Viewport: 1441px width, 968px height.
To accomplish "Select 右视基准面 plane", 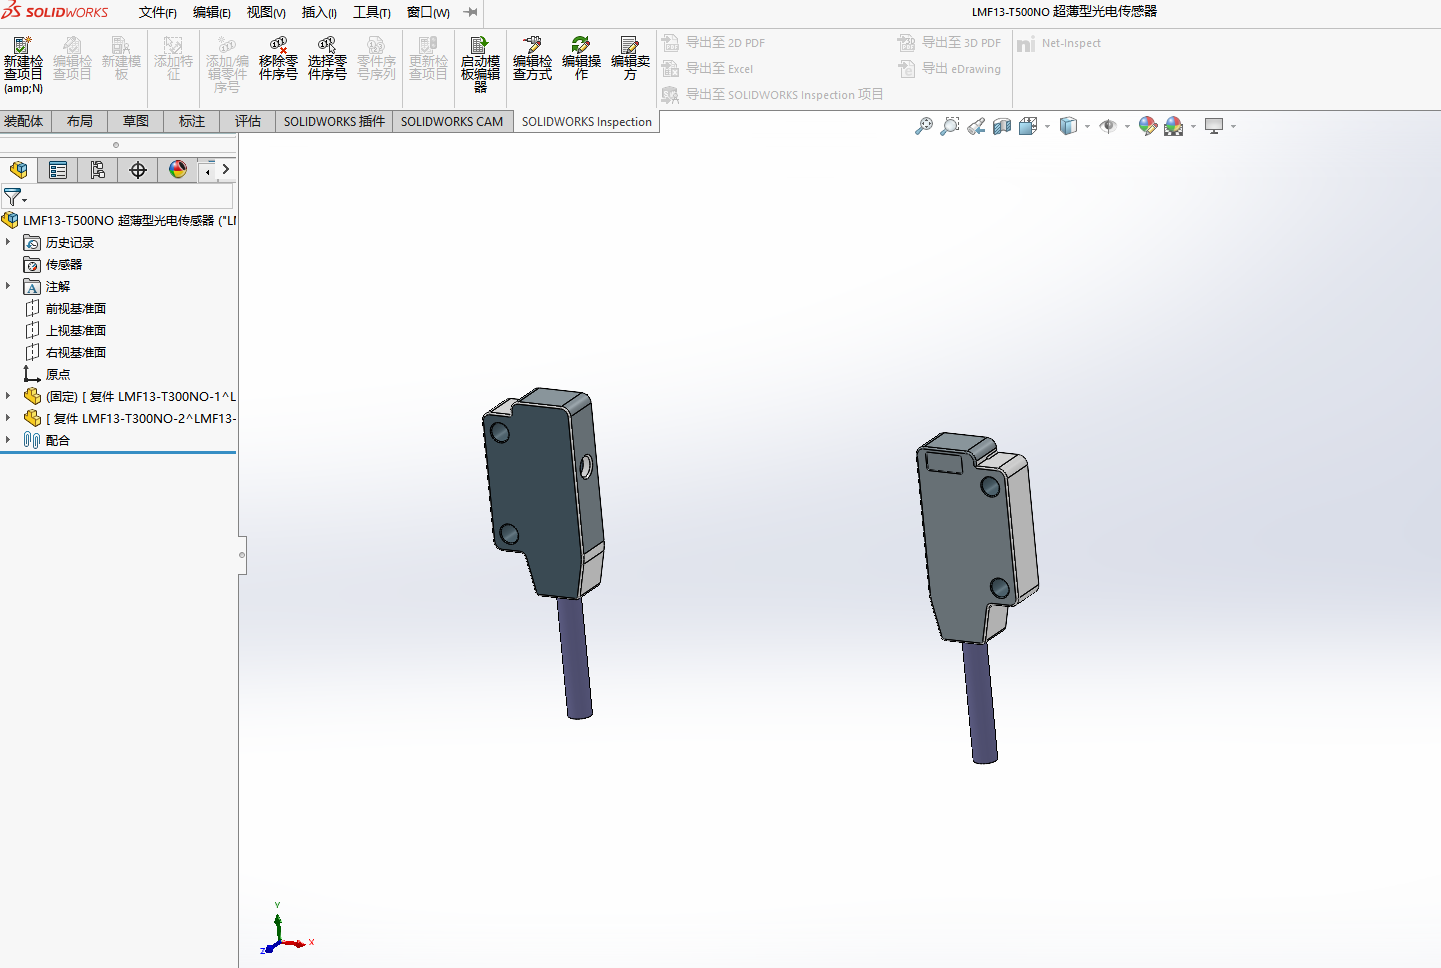I will (65, 352).
